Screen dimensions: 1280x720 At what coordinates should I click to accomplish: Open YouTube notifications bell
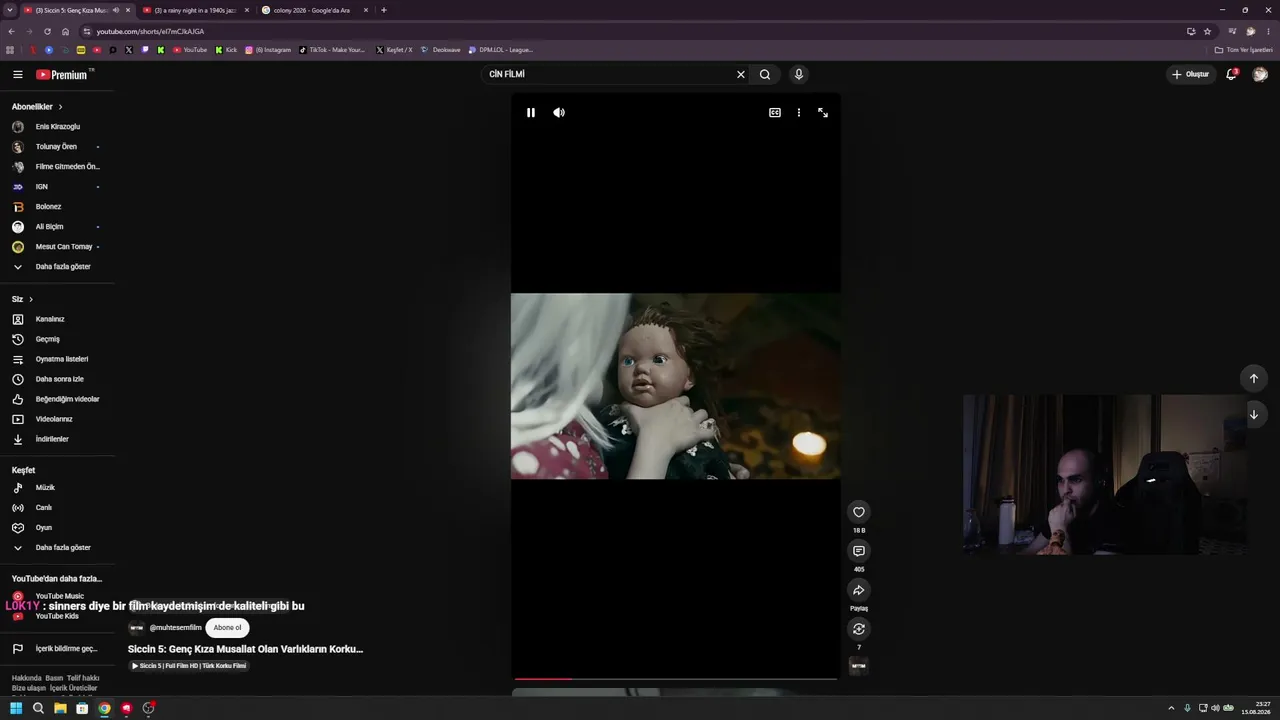click(1232, 74)
